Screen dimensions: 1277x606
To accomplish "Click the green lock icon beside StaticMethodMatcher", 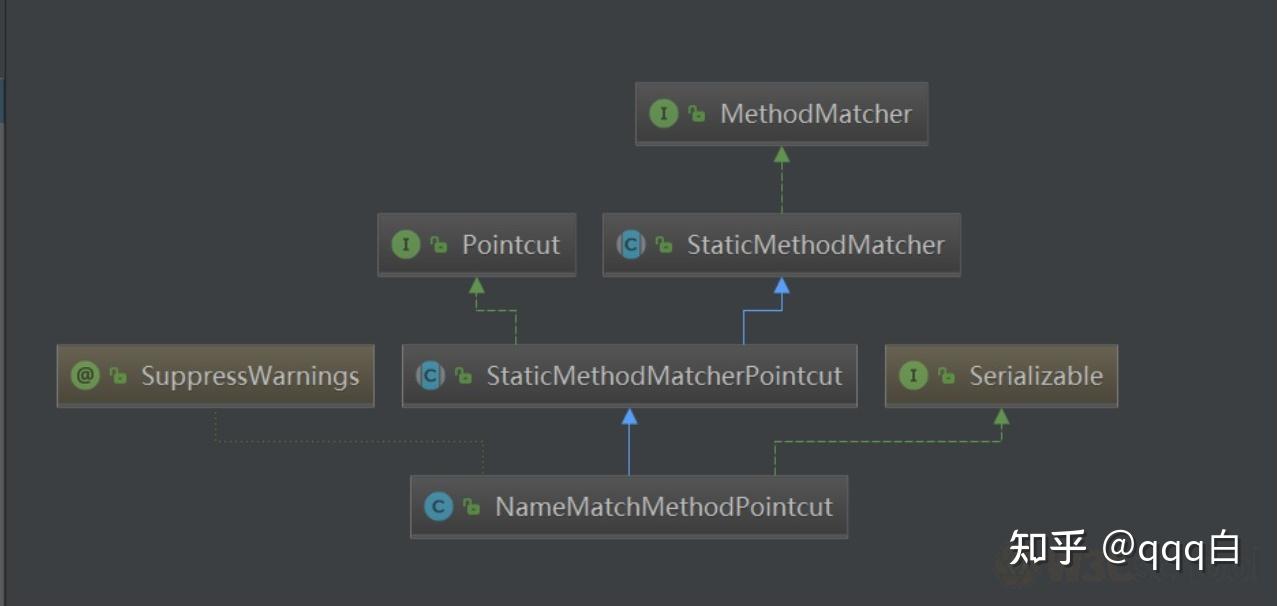I will [663, 246].
